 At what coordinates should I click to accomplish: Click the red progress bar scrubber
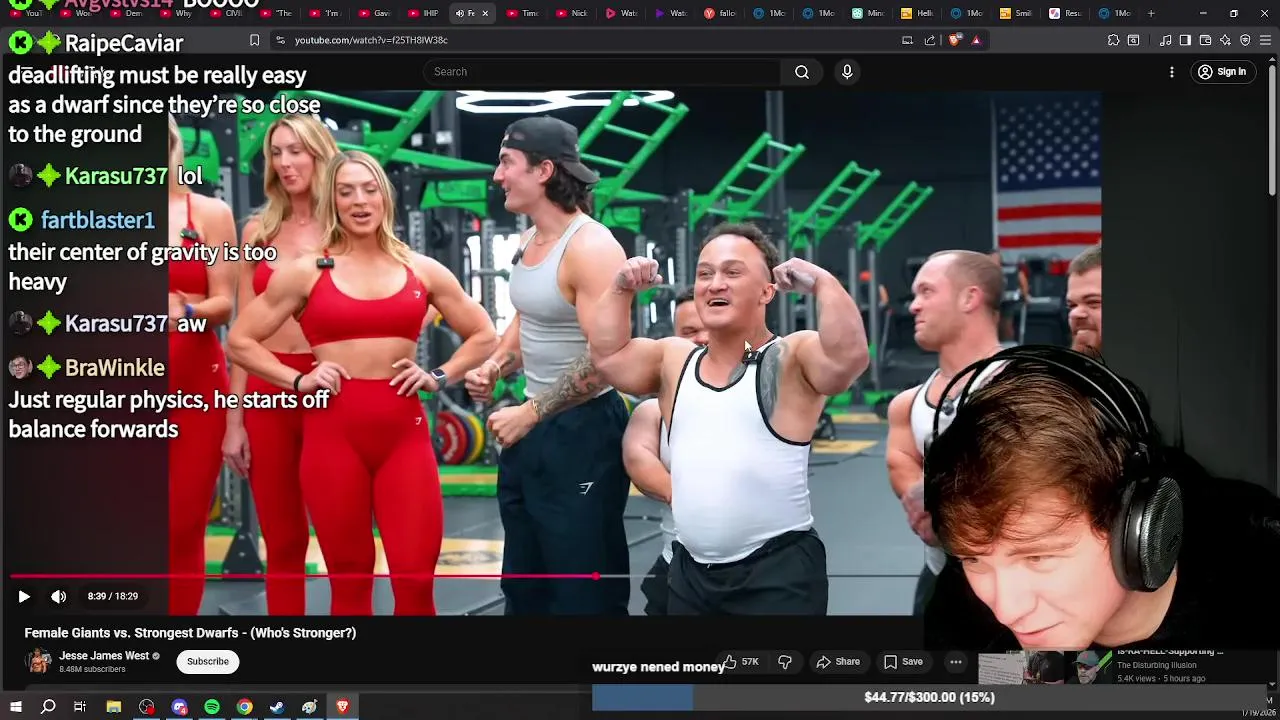click(596, 576)
